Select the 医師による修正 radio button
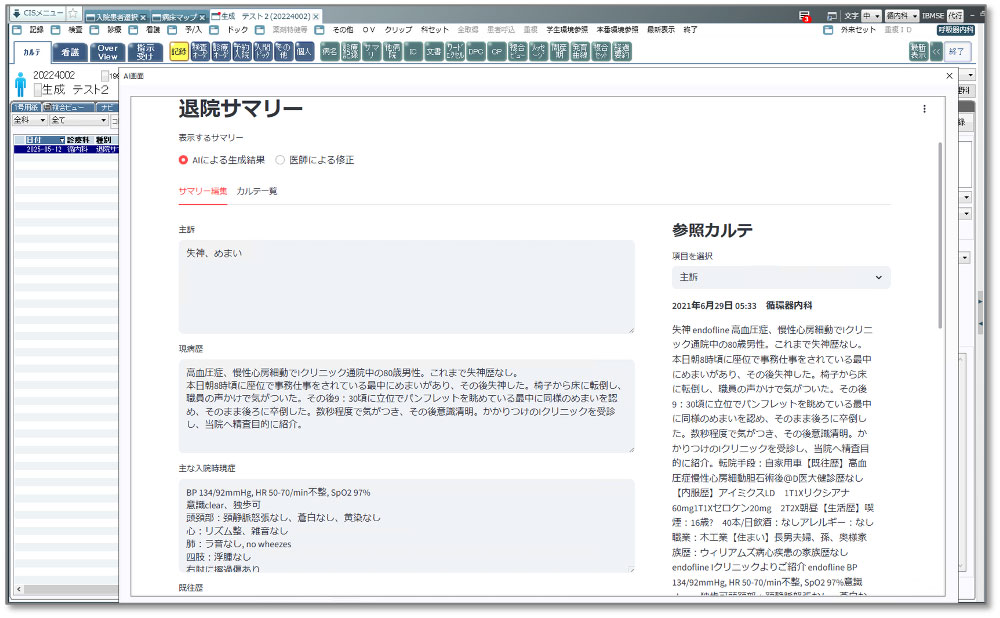This screenshot has width=1000, height=618. [x=280, y=160]
